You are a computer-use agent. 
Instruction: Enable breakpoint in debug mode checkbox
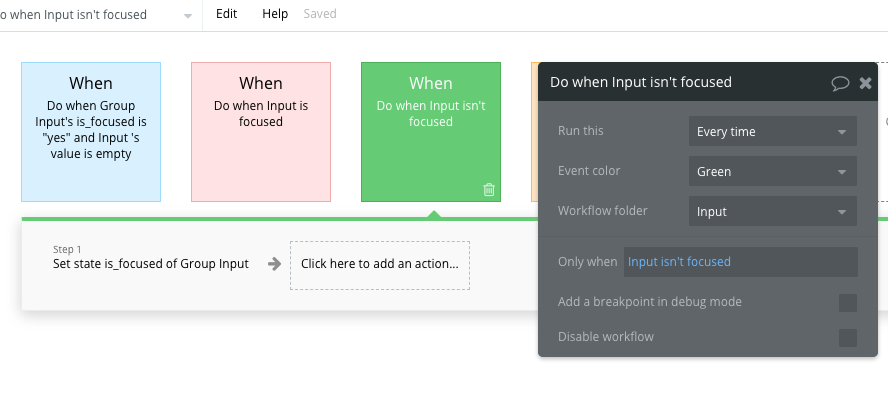[x=847, y=303]
